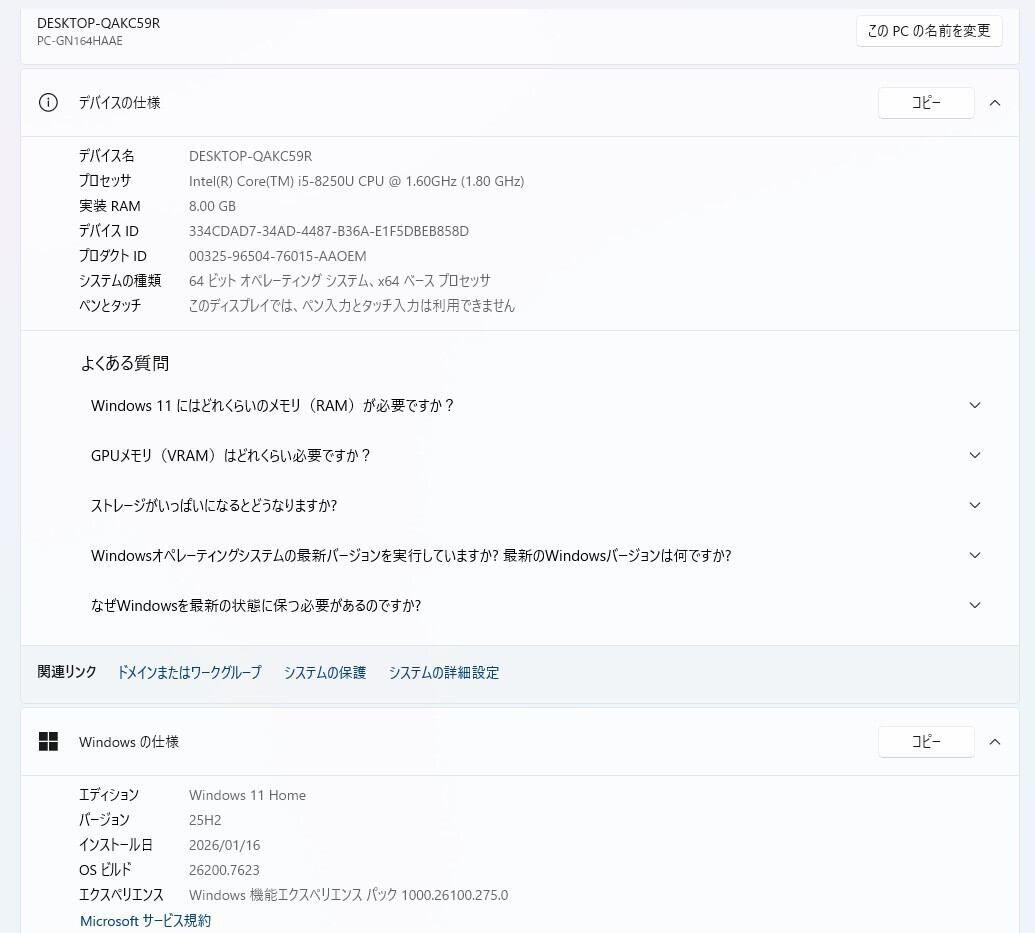
Task: Copy device specifications with コピー button
Action: (x=925, y=102)
